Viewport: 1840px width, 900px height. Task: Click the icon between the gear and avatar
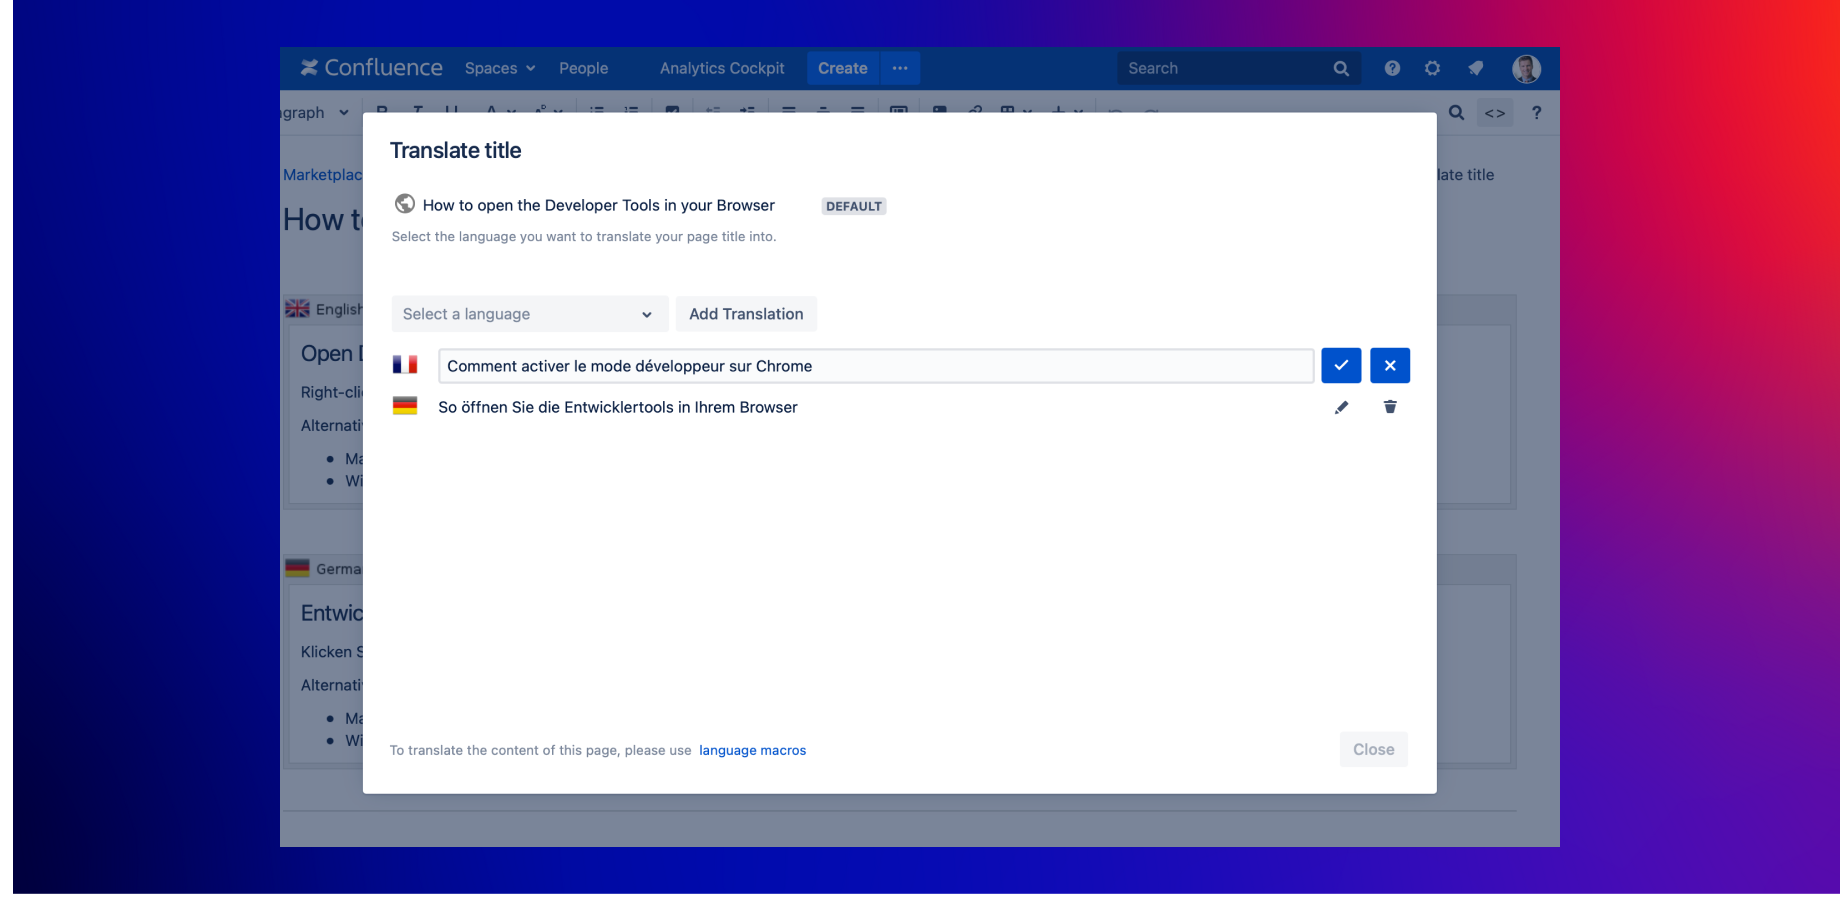point(1475,68)
